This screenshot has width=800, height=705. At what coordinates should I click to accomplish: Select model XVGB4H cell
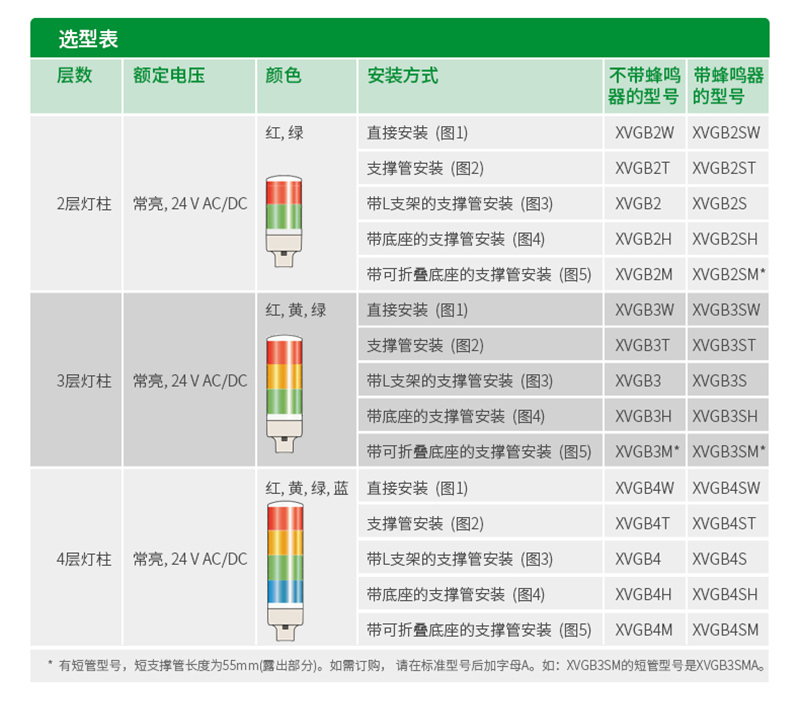tap(643, 594)
